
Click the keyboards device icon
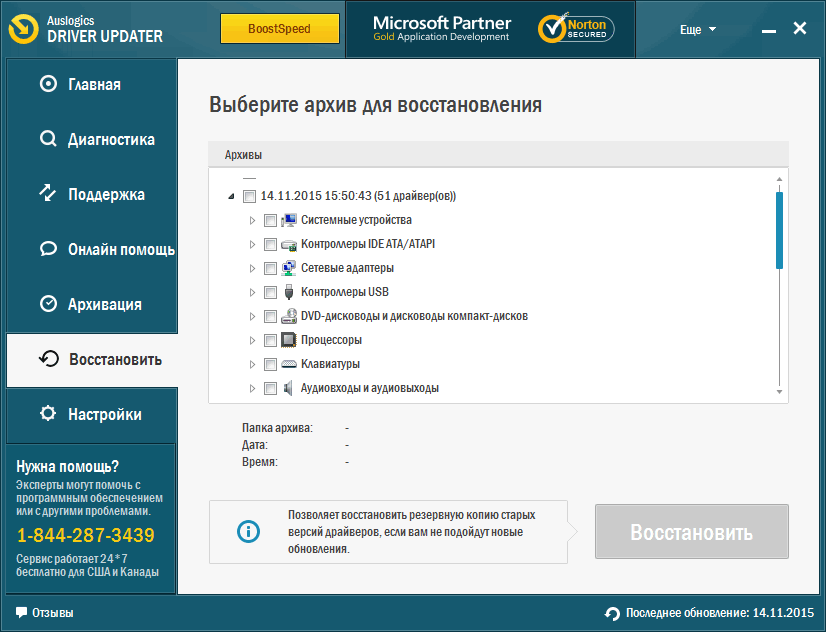tap(289, 364)
